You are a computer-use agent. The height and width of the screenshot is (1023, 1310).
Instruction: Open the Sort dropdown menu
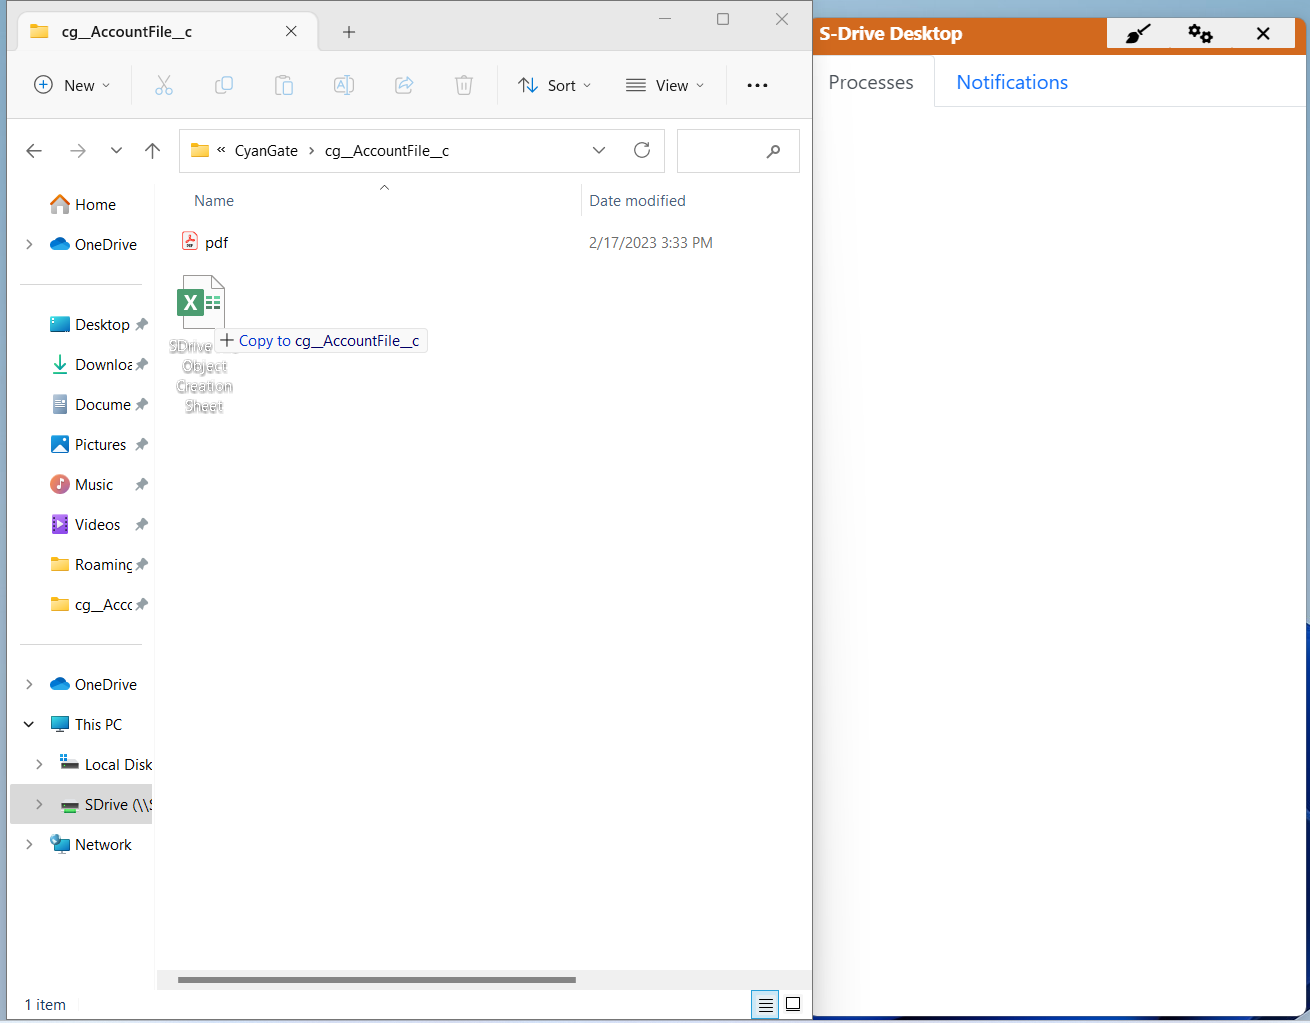(x=555, y=86)
